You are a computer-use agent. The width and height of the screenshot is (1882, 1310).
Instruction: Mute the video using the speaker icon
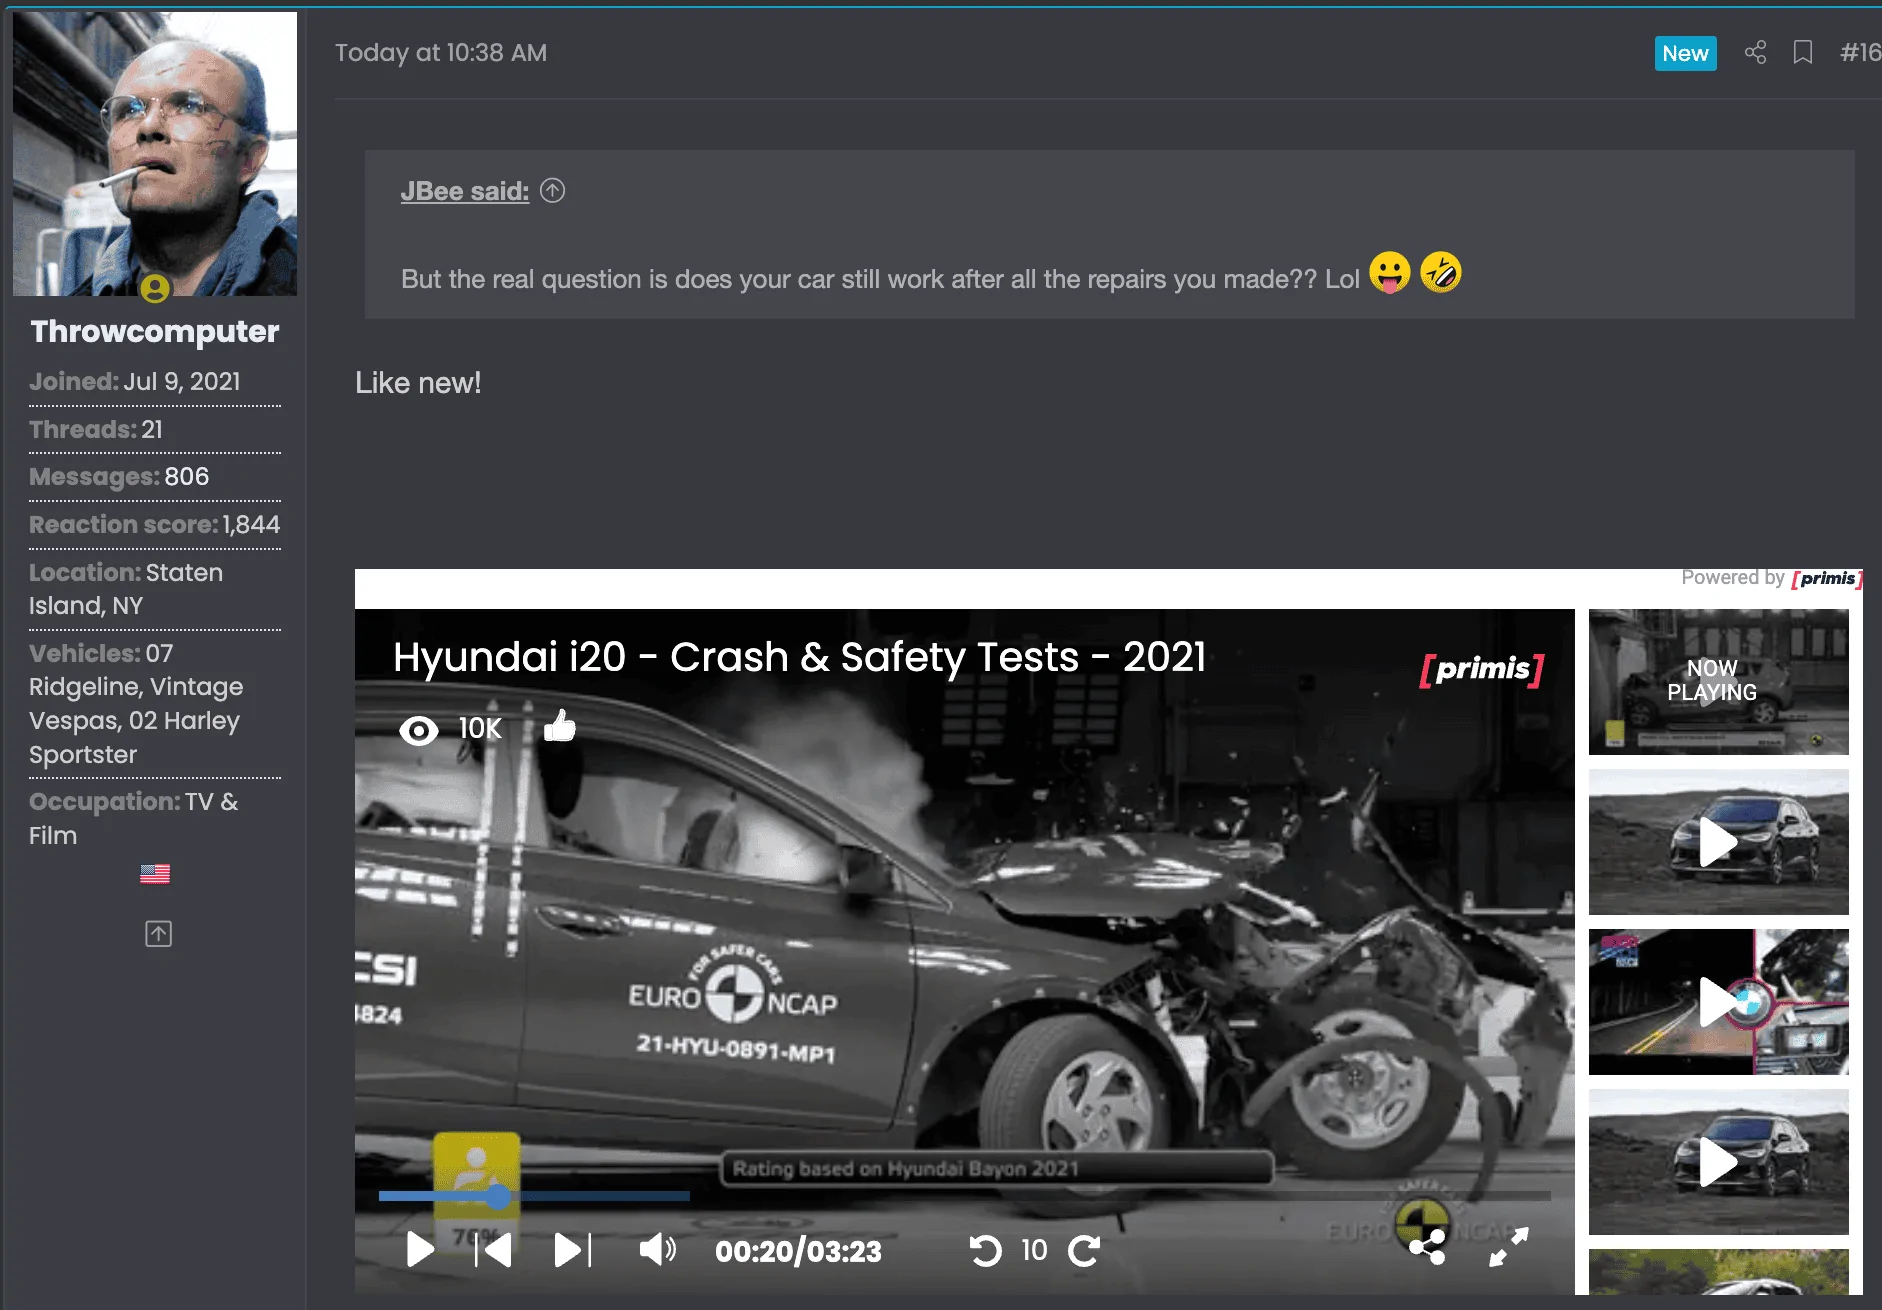[657, 1250]
